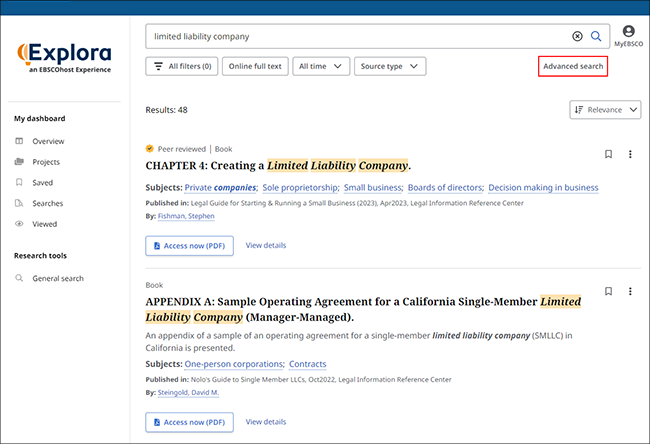Open more options for CHAPTER 4 result

pos(630,154)
